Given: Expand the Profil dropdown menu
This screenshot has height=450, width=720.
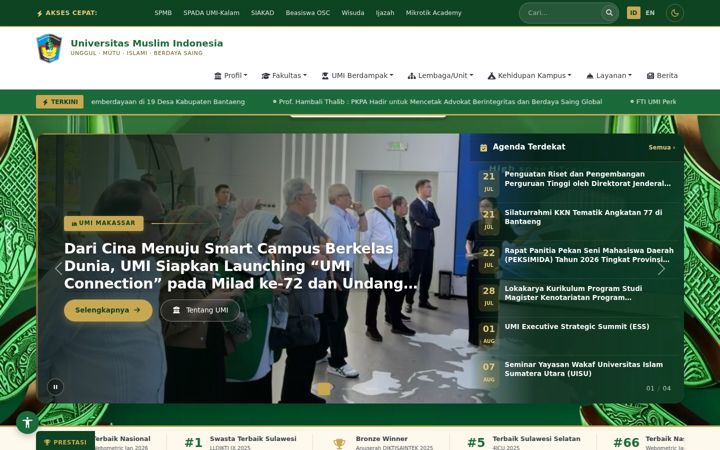Looking at the screenshot, I should pos(231,76).
